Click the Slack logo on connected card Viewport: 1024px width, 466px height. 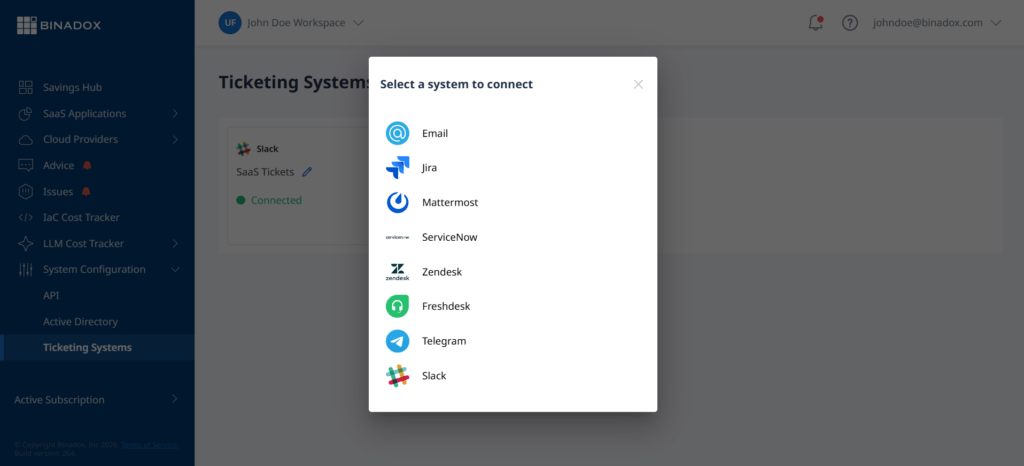[x=244, y=149]
